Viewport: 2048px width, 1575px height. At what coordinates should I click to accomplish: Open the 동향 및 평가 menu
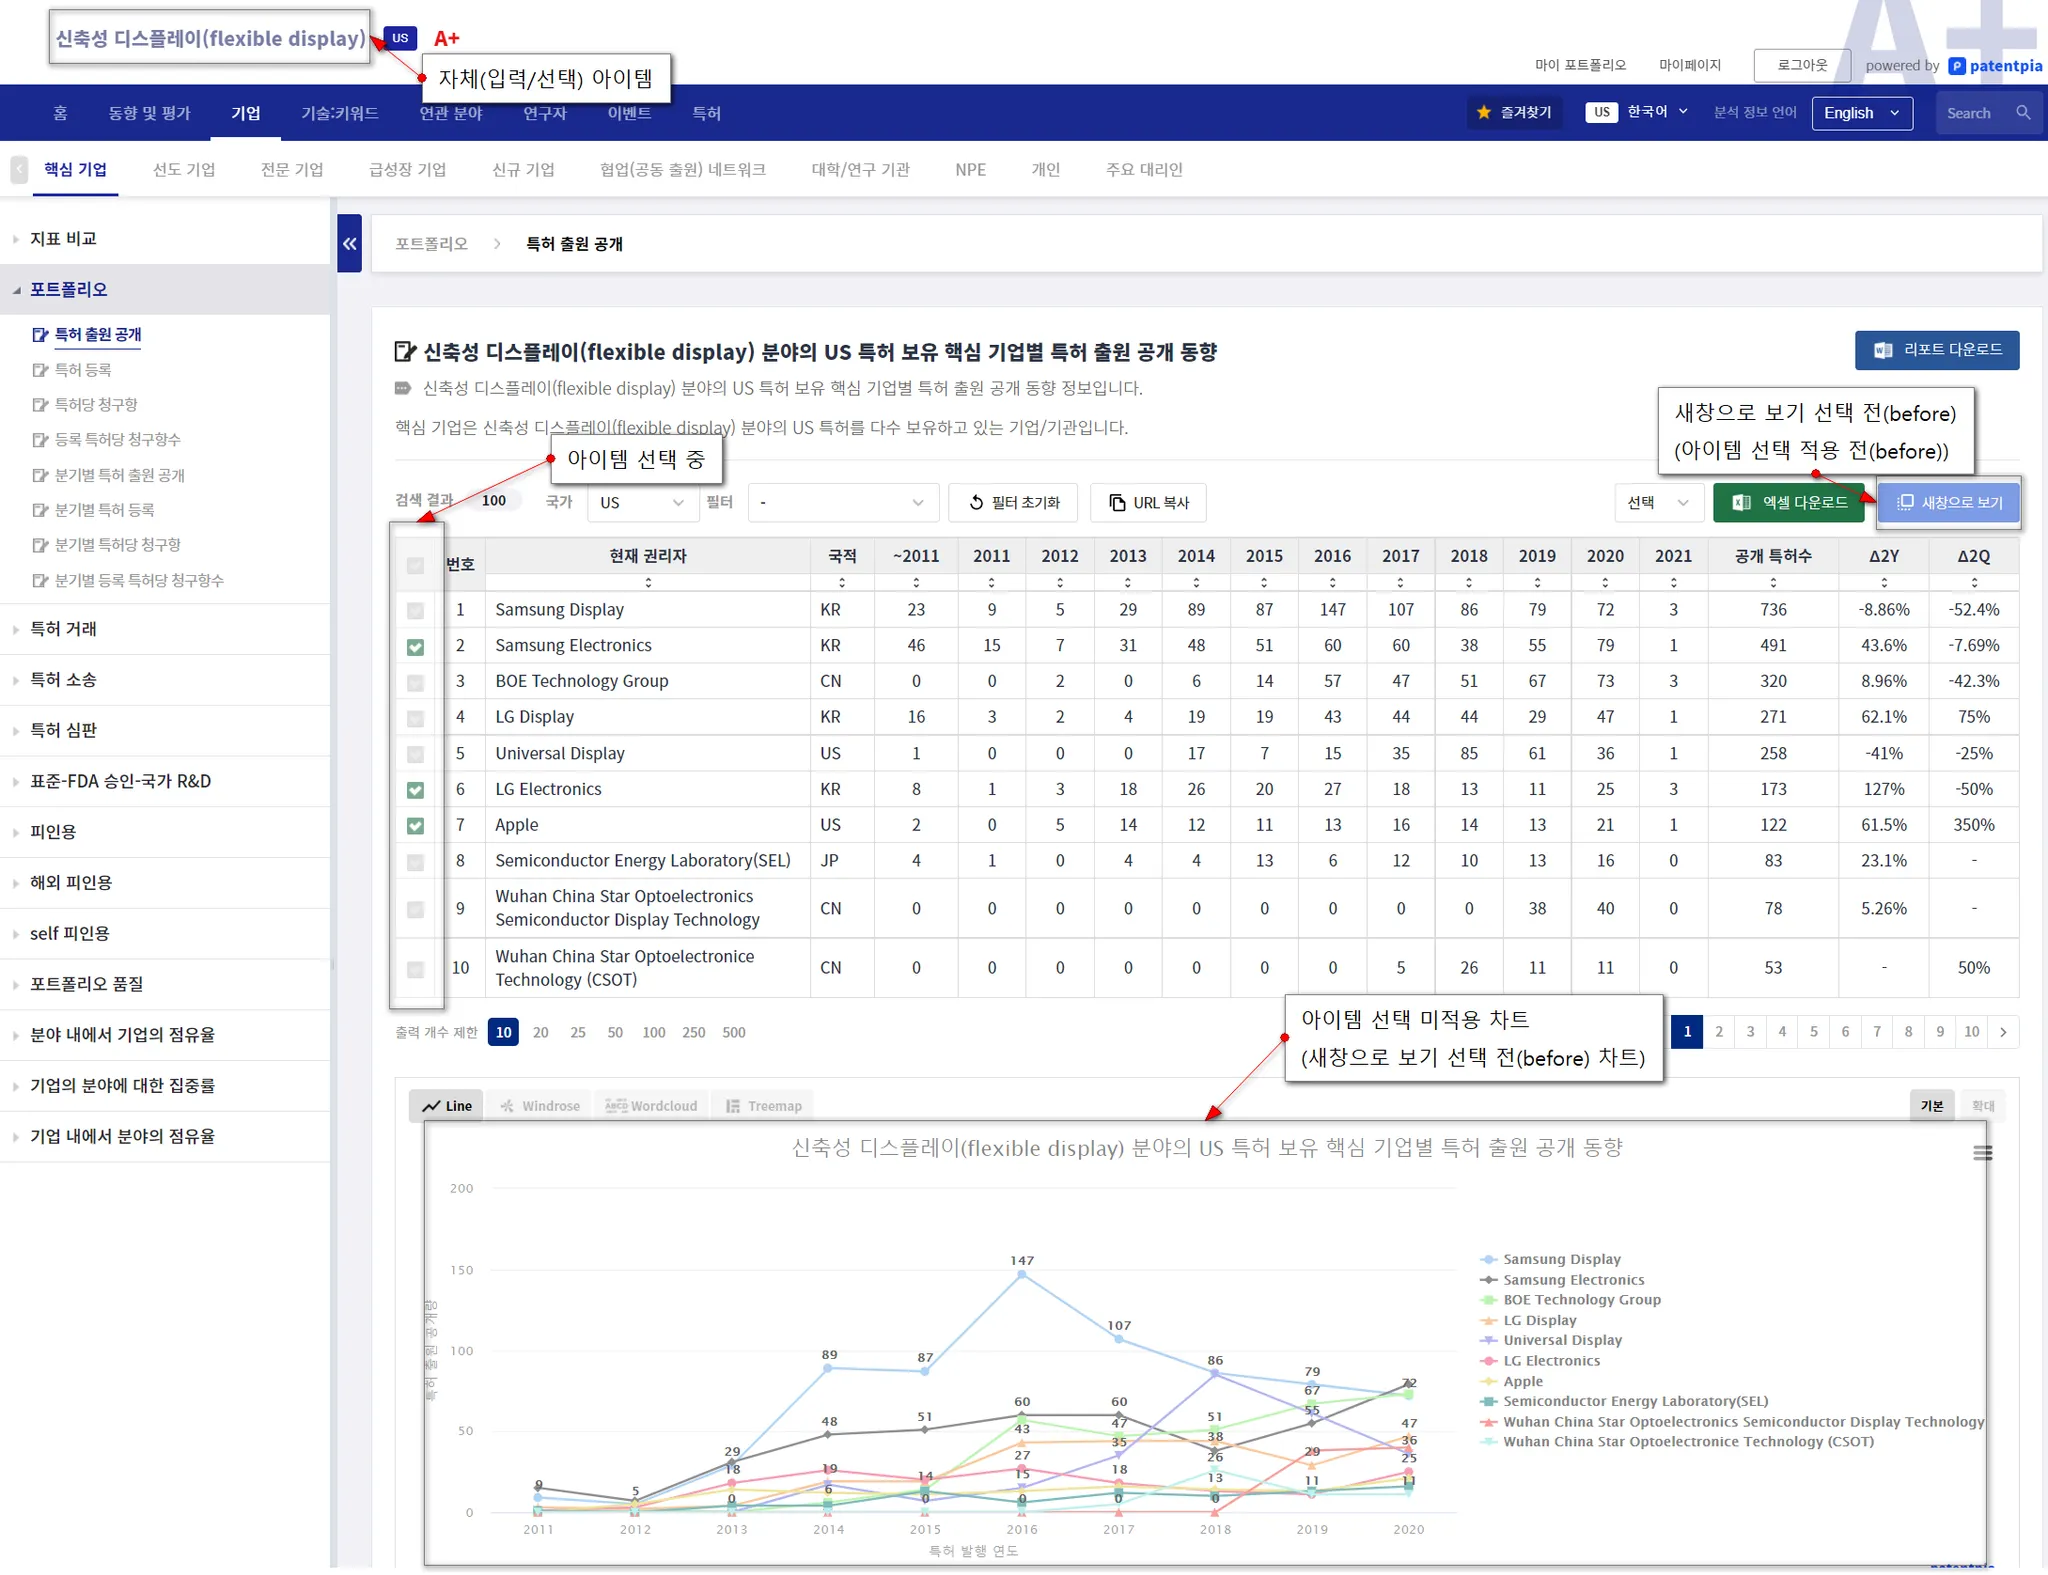coord(149,113)
